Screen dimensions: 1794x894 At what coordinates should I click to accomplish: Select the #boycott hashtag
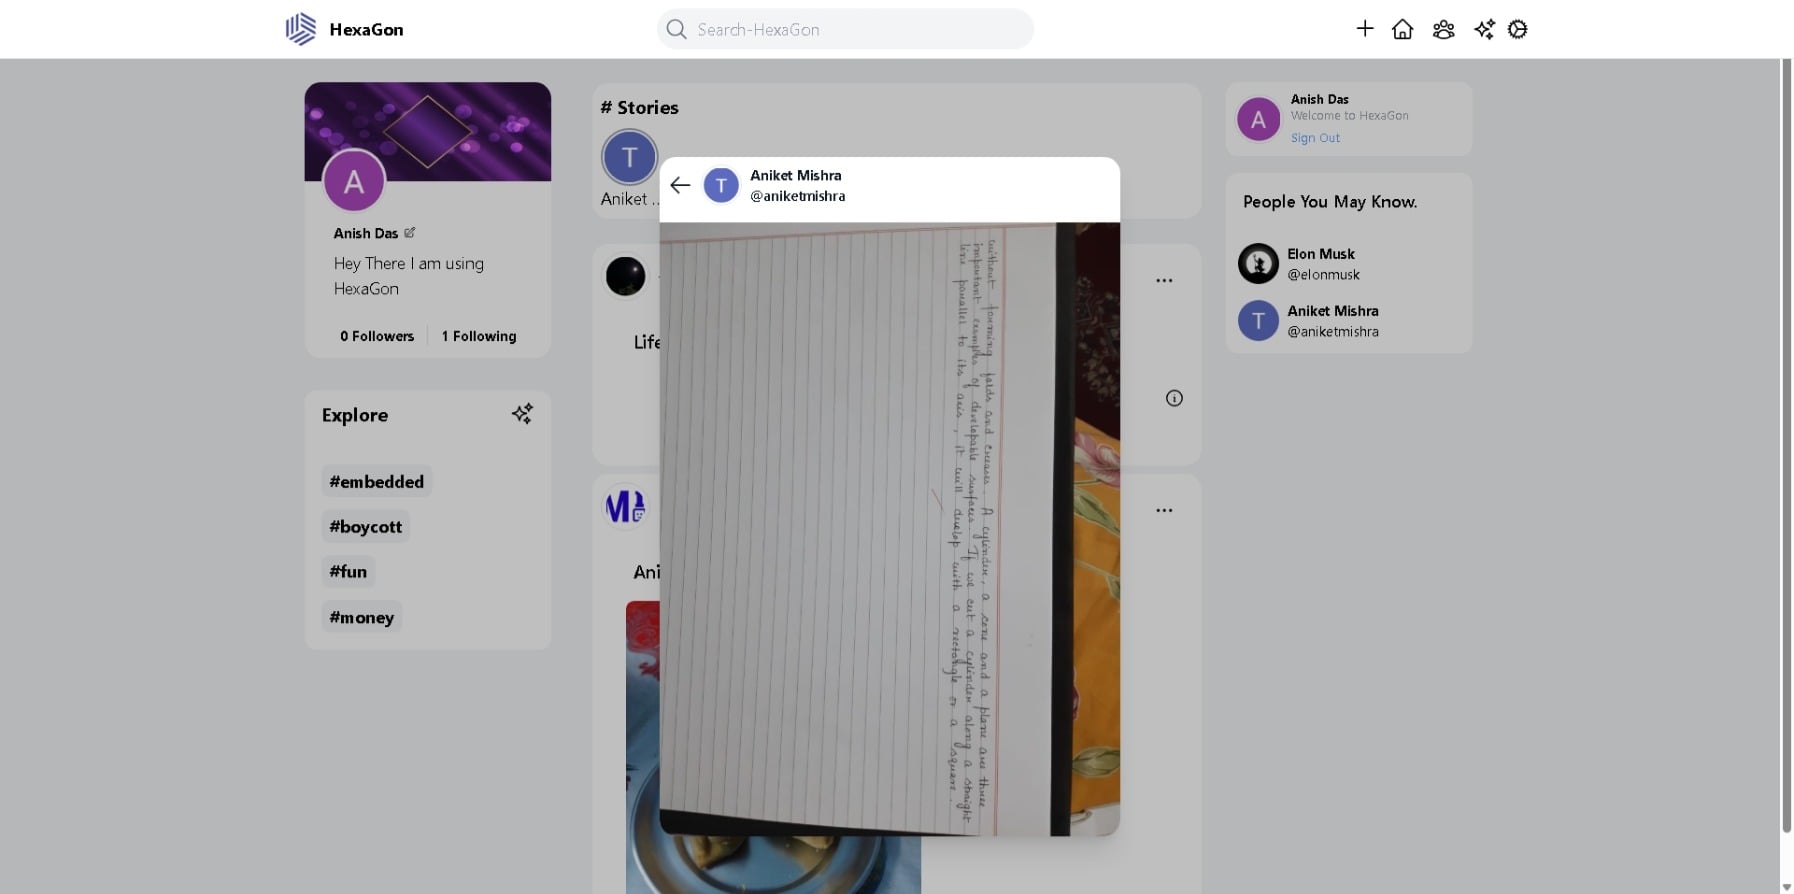pos(365,527)
